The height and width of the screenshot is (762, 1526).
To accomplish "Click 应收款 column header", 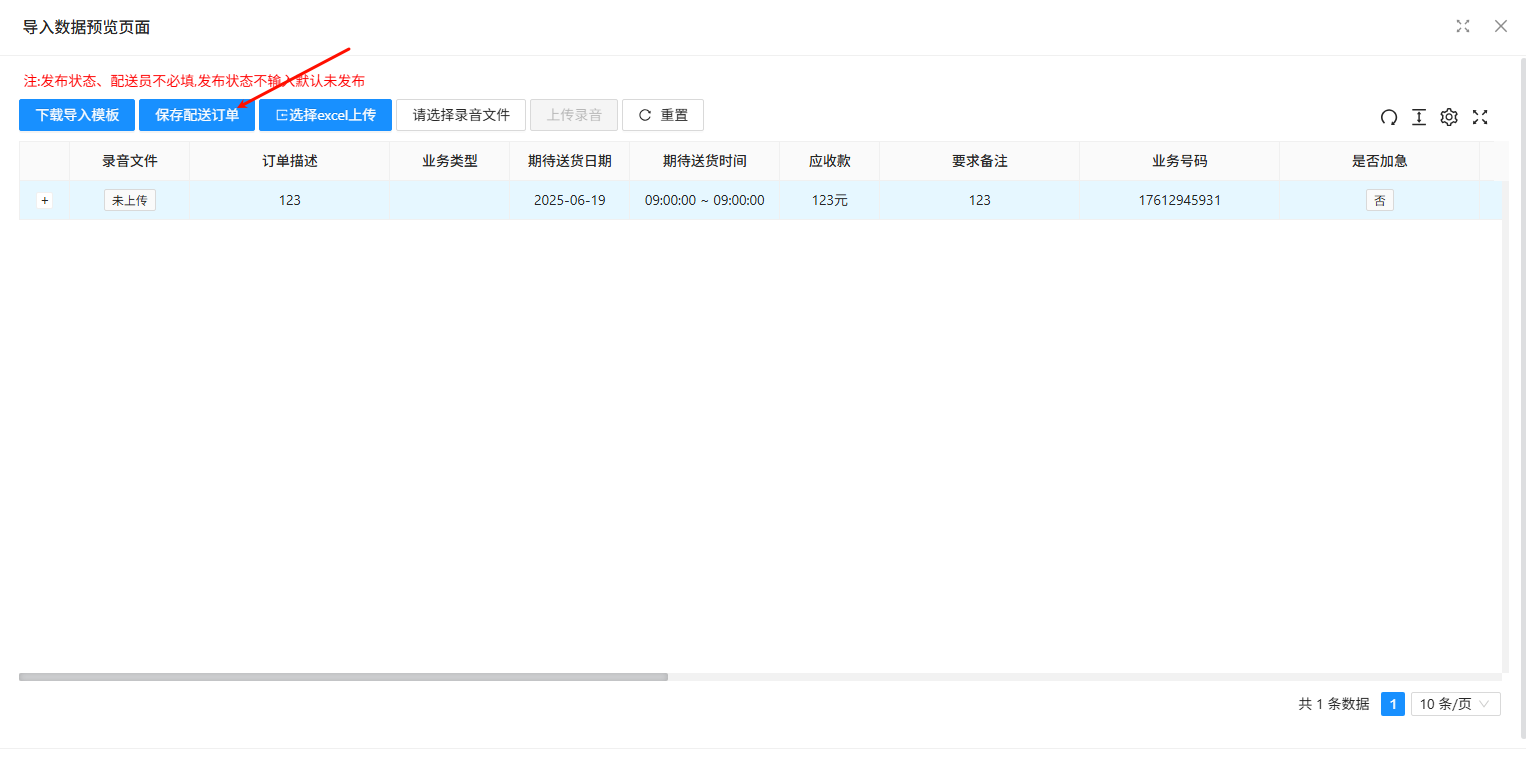I will 830,161.
